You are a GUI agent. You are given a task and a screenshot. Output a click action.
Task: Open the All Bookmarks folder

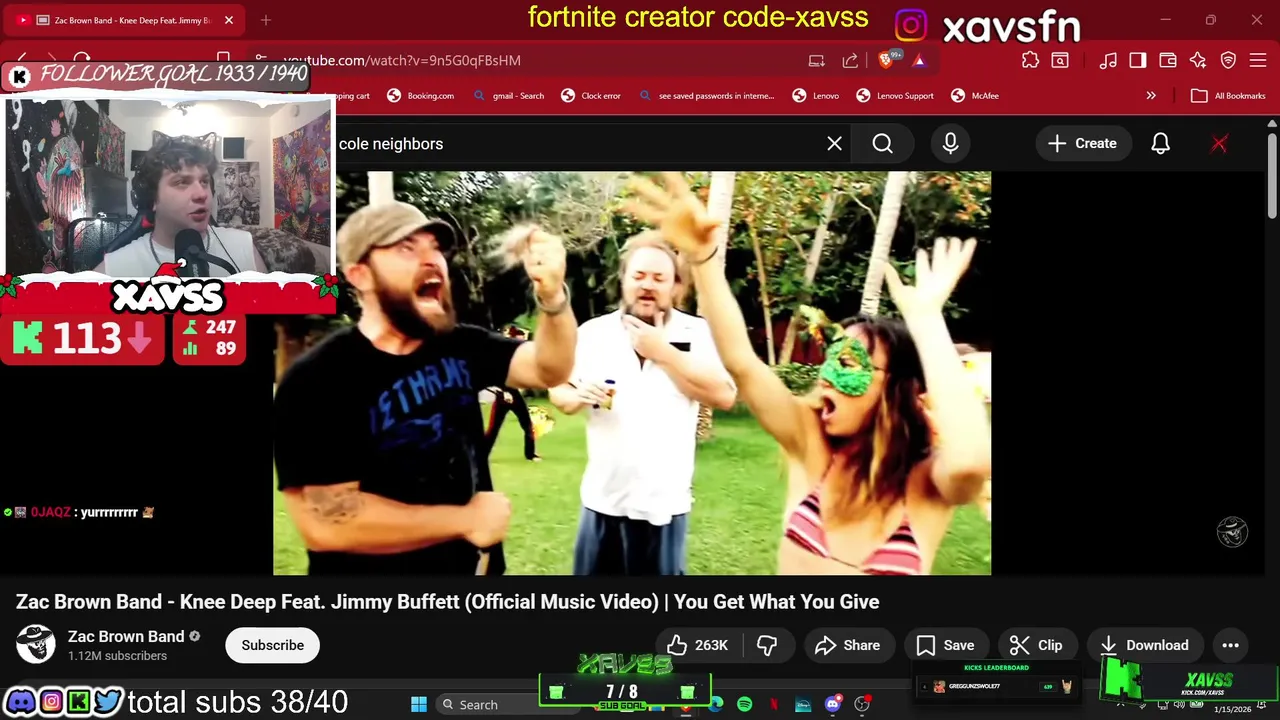pos(1229,96)
